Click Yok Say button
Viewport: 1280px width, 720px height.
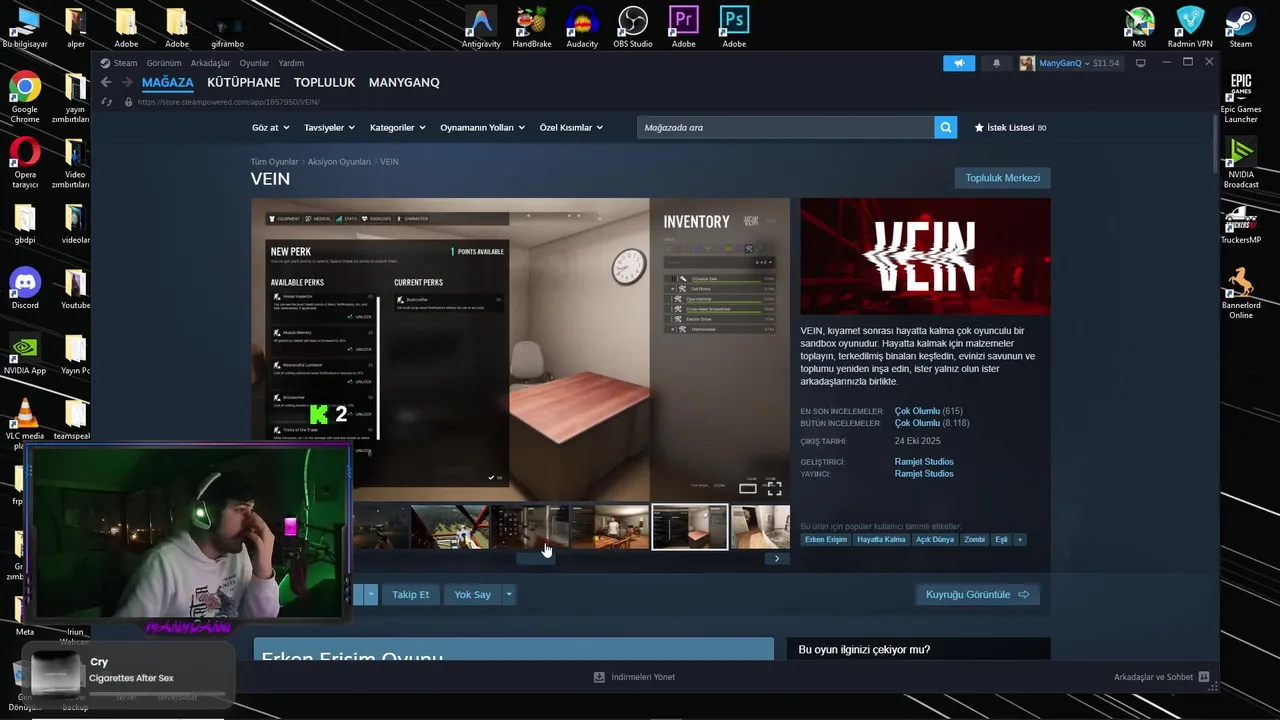pos(472,594)
